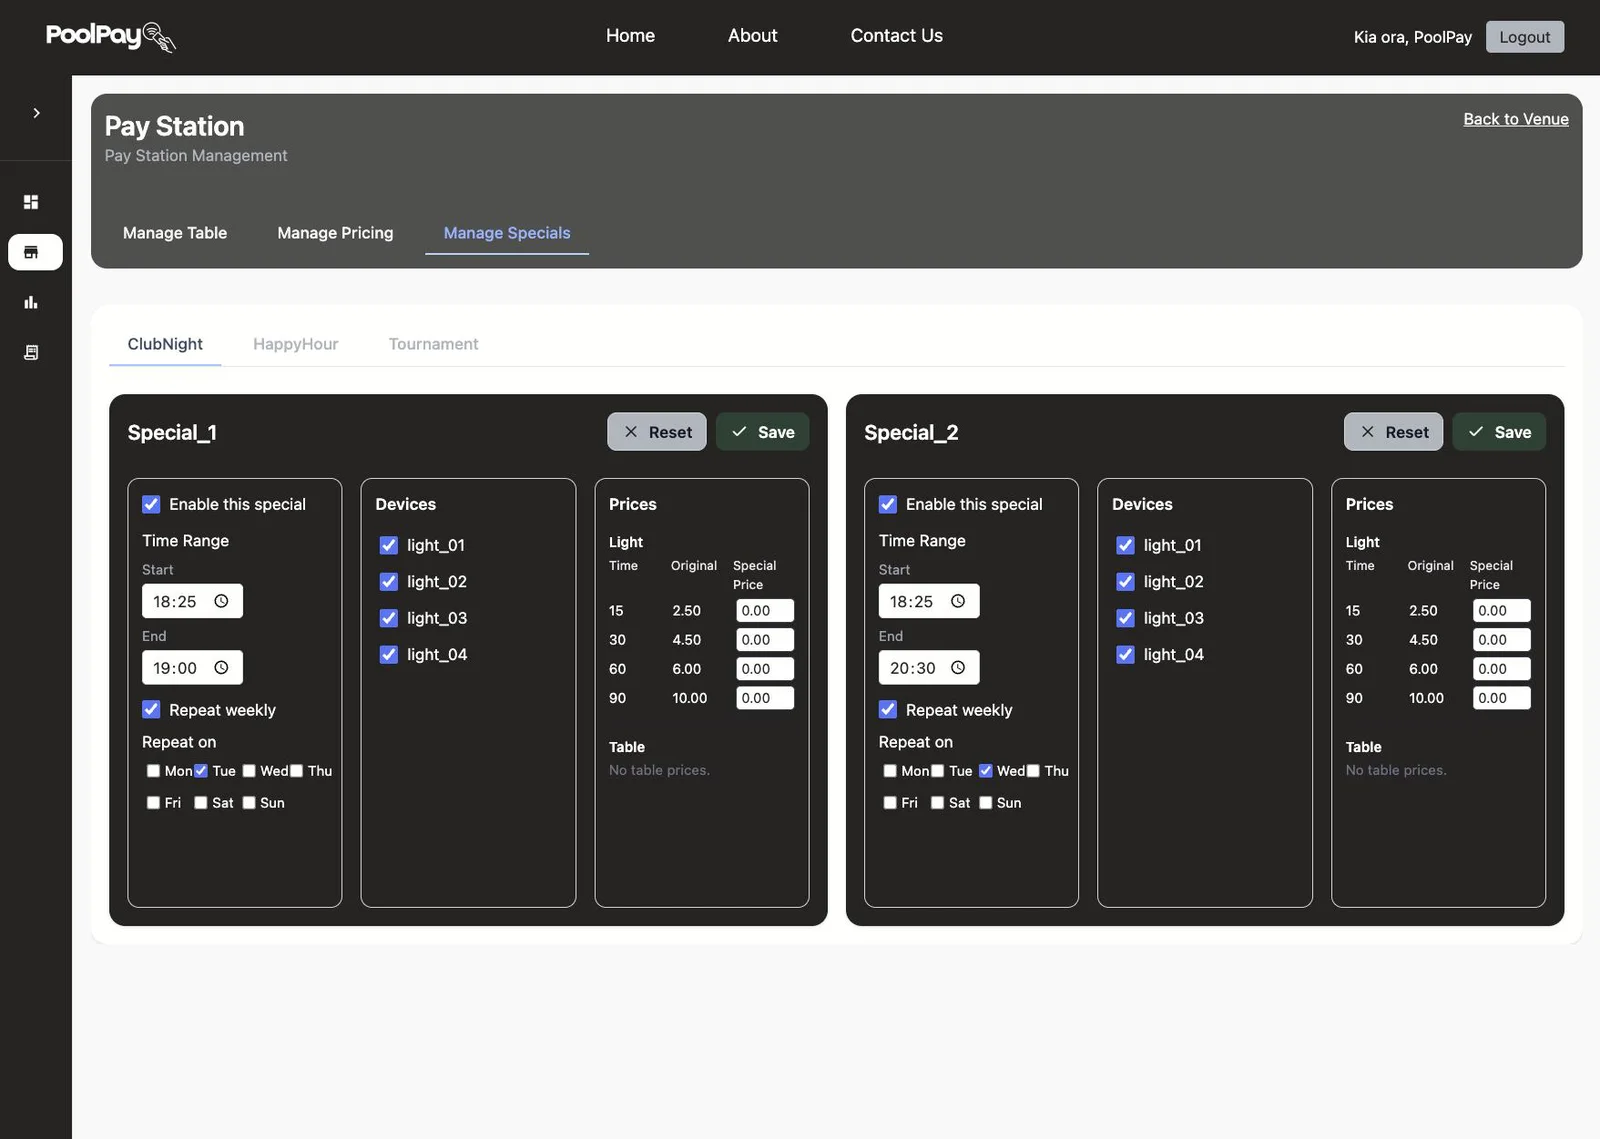
Task: Click clock icon in Special_1 start time
Action: [221, 601]
